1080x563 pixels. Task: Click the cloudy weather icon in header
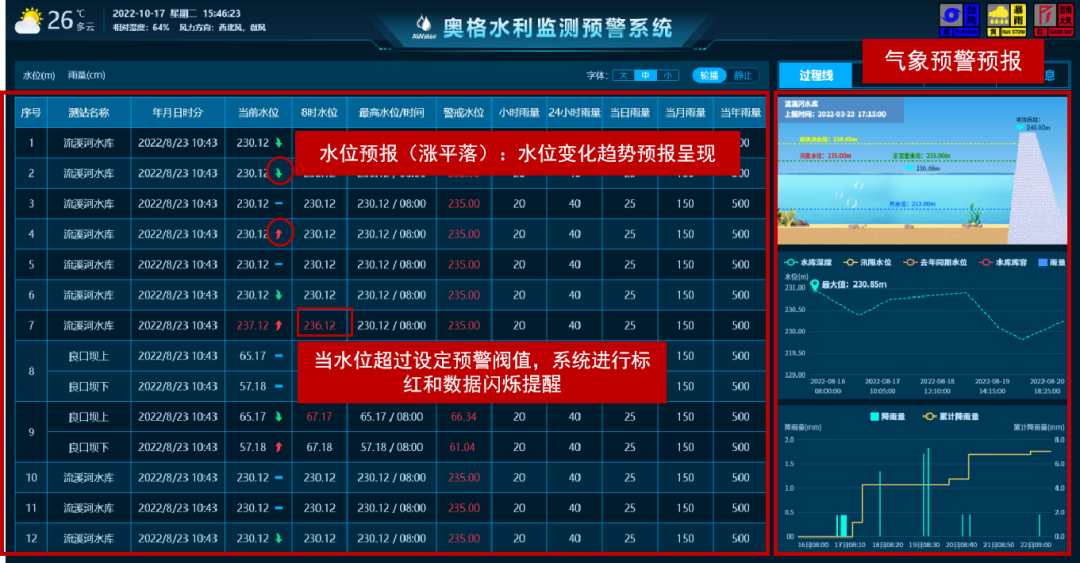(28, 20)
